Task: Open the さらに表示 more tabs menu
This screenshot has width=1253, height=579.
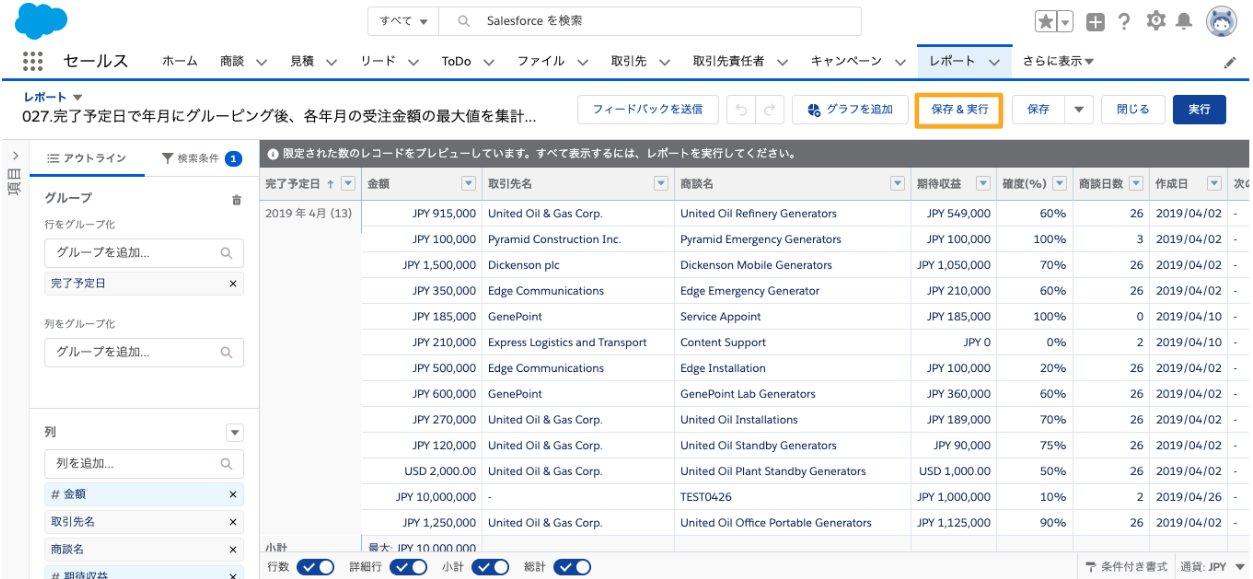Action: click(1058, 62)
